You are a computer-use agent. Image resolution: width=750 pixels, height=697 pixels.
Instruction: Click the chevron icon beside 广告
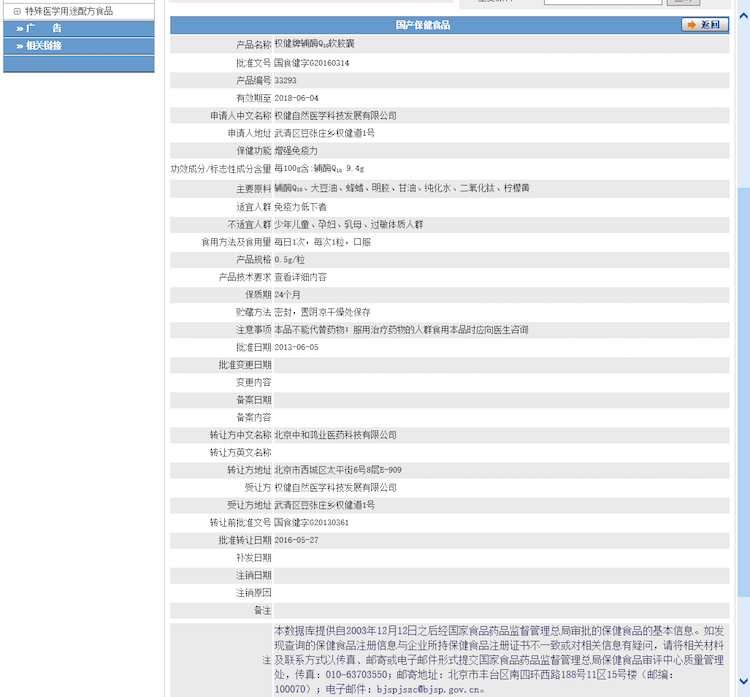[x=19, y=29]
